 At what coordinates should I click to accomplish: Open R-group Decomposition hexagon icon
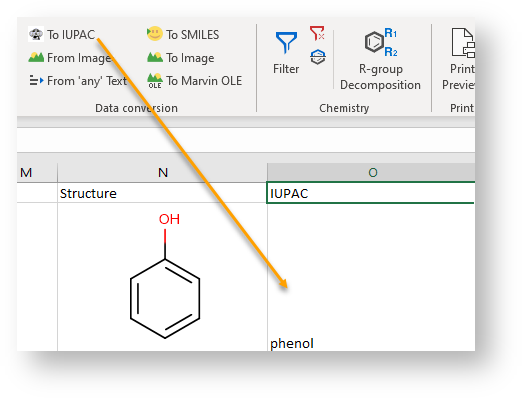click(381, 42)
